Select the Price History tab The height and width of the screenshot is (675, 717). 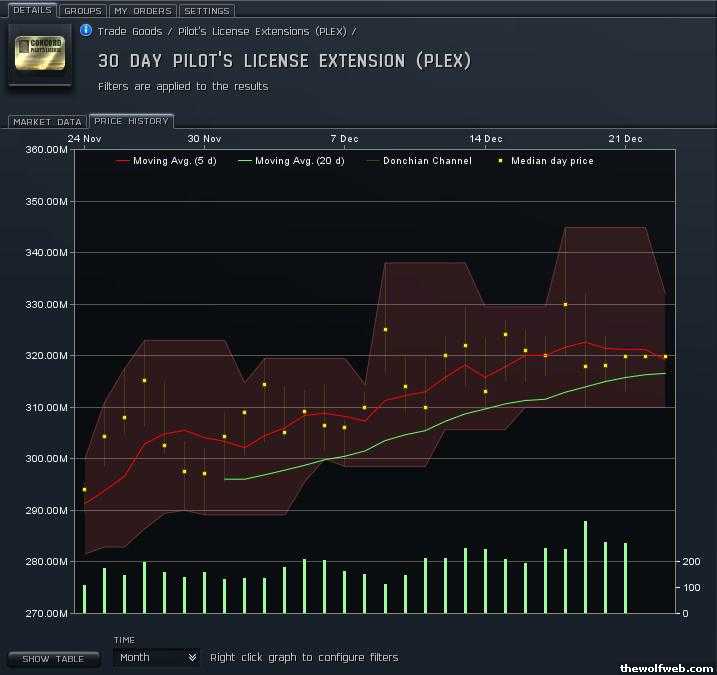tap(131, 121)
